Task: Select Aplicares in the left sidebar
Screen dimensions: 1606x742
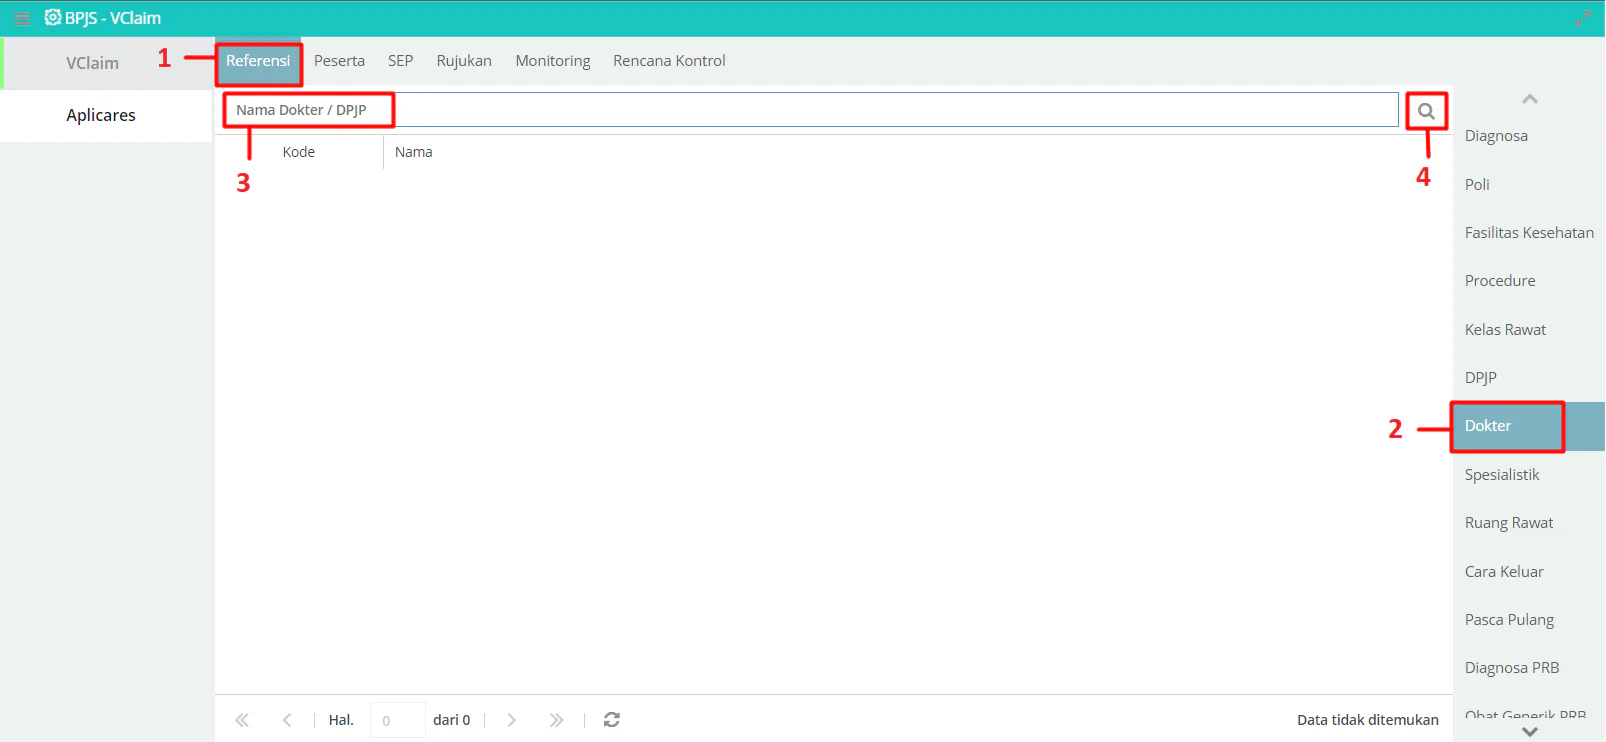Action: point(107,115)
